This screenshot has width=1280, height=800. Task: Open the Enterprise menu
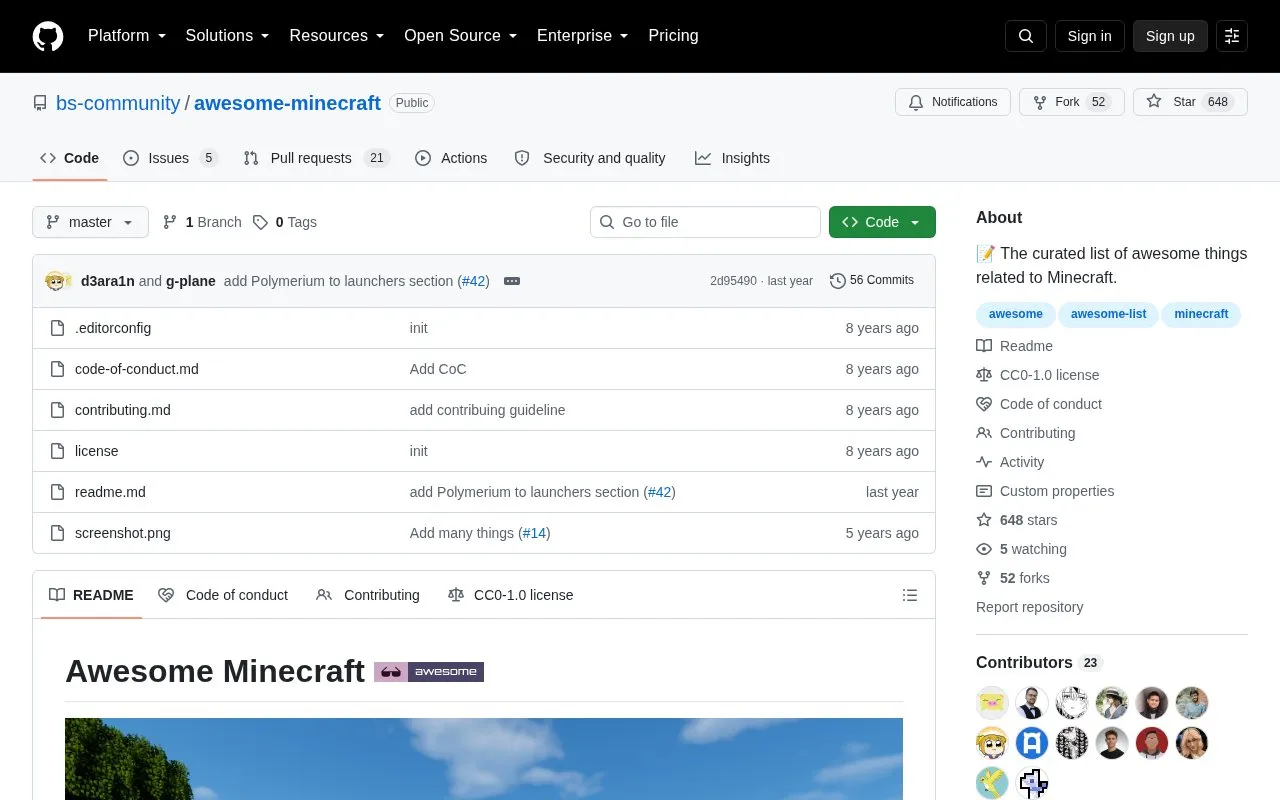pos(583,36)
